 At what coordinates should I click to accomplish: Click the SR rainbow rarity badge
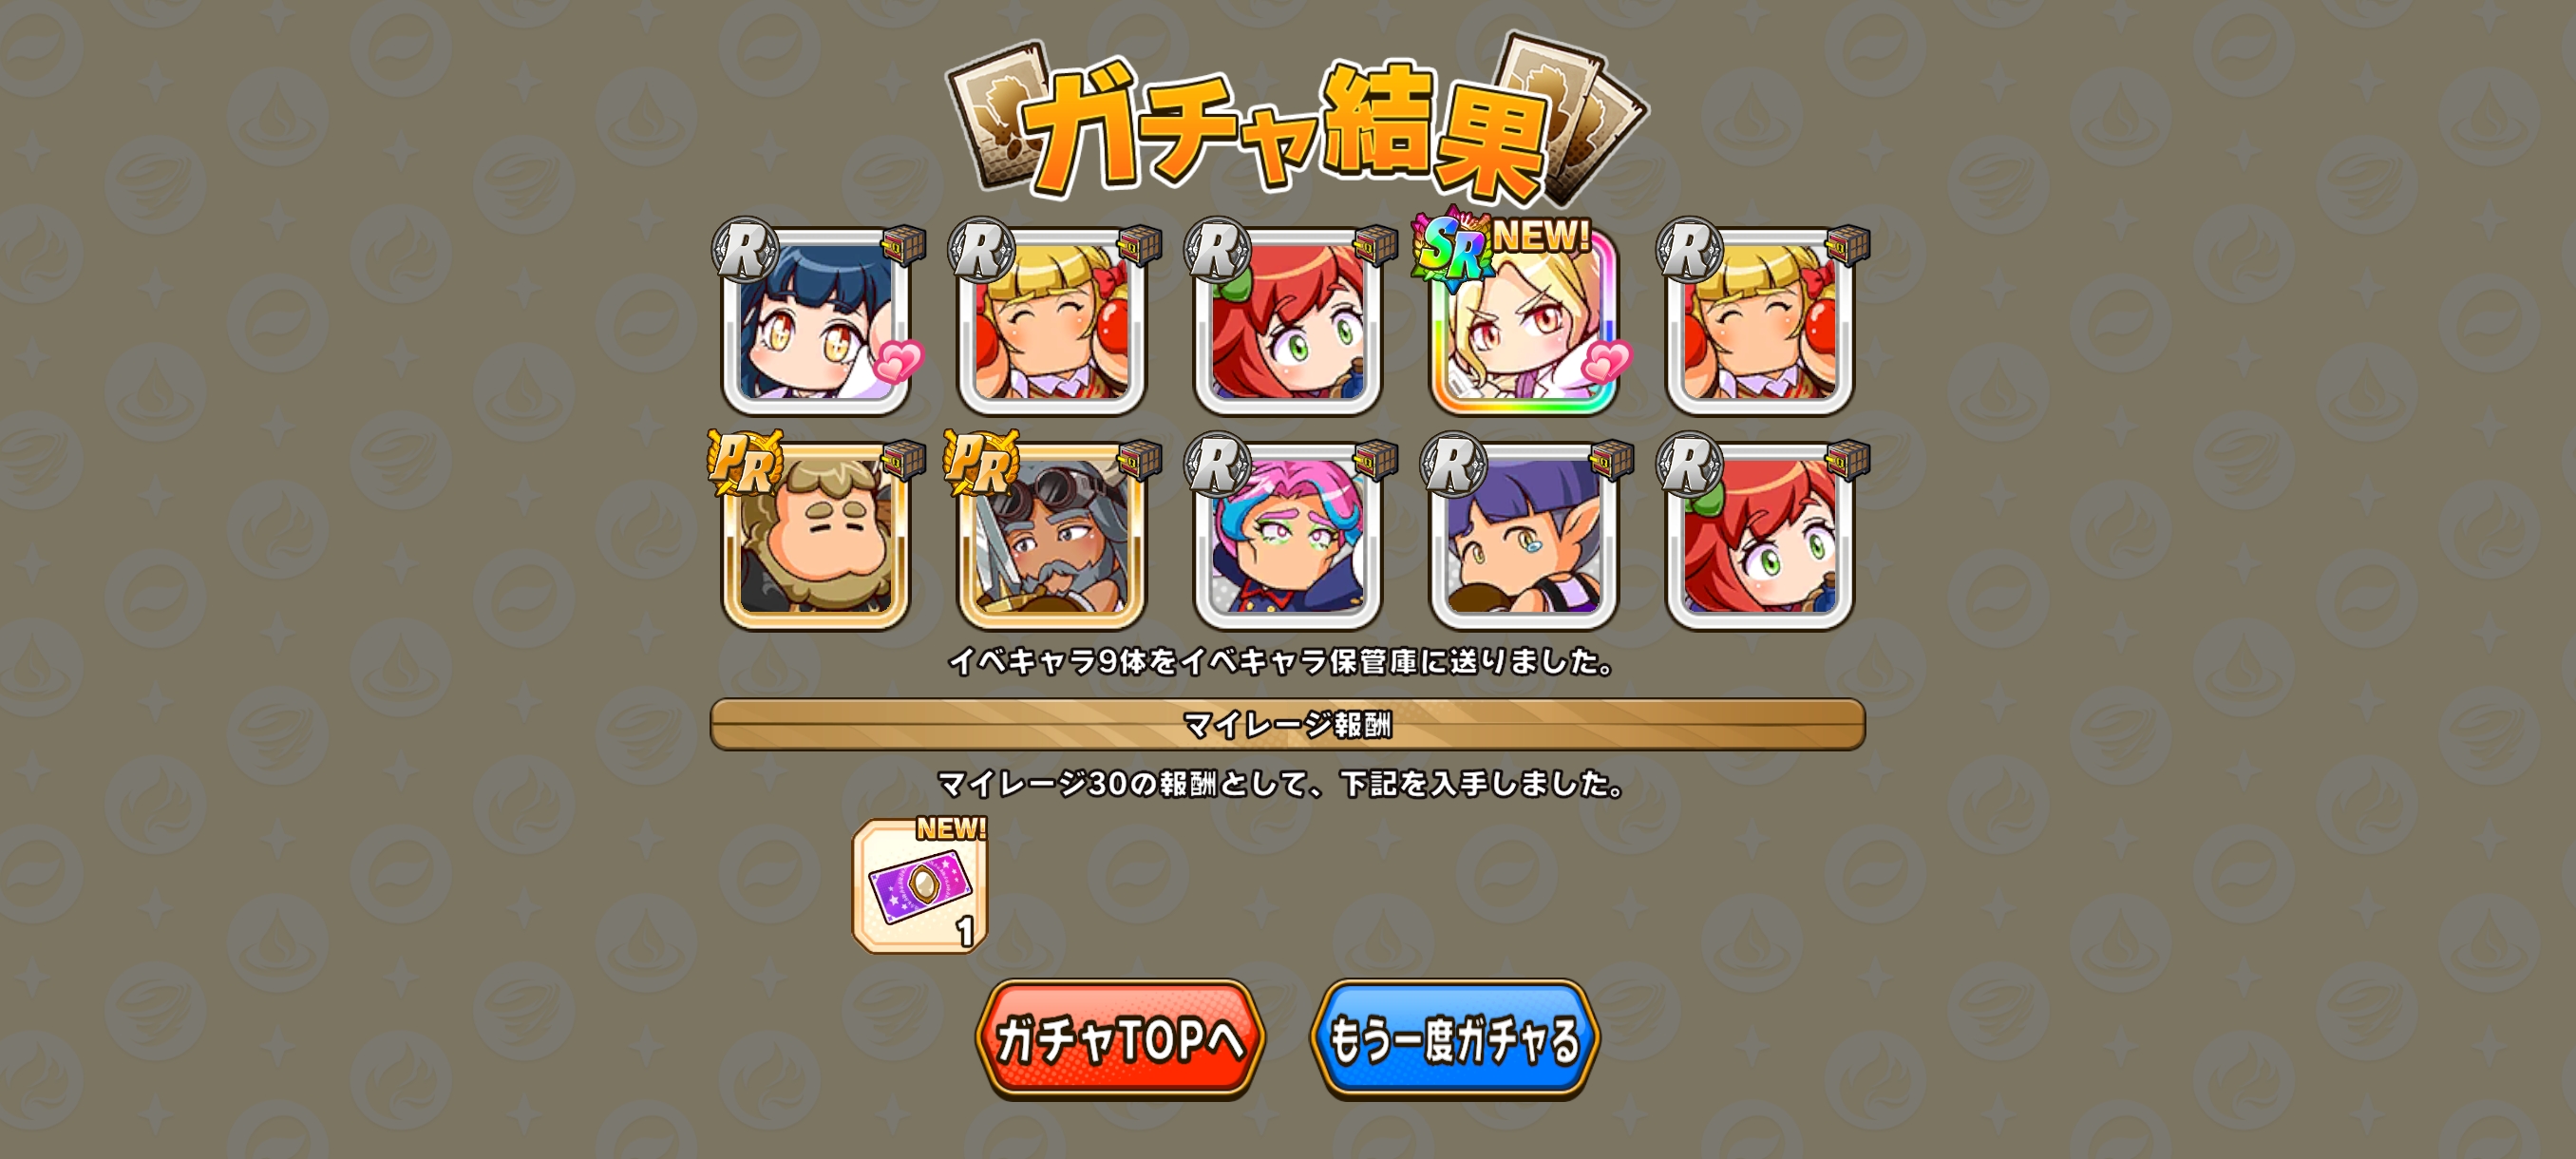click(1453, 249)
